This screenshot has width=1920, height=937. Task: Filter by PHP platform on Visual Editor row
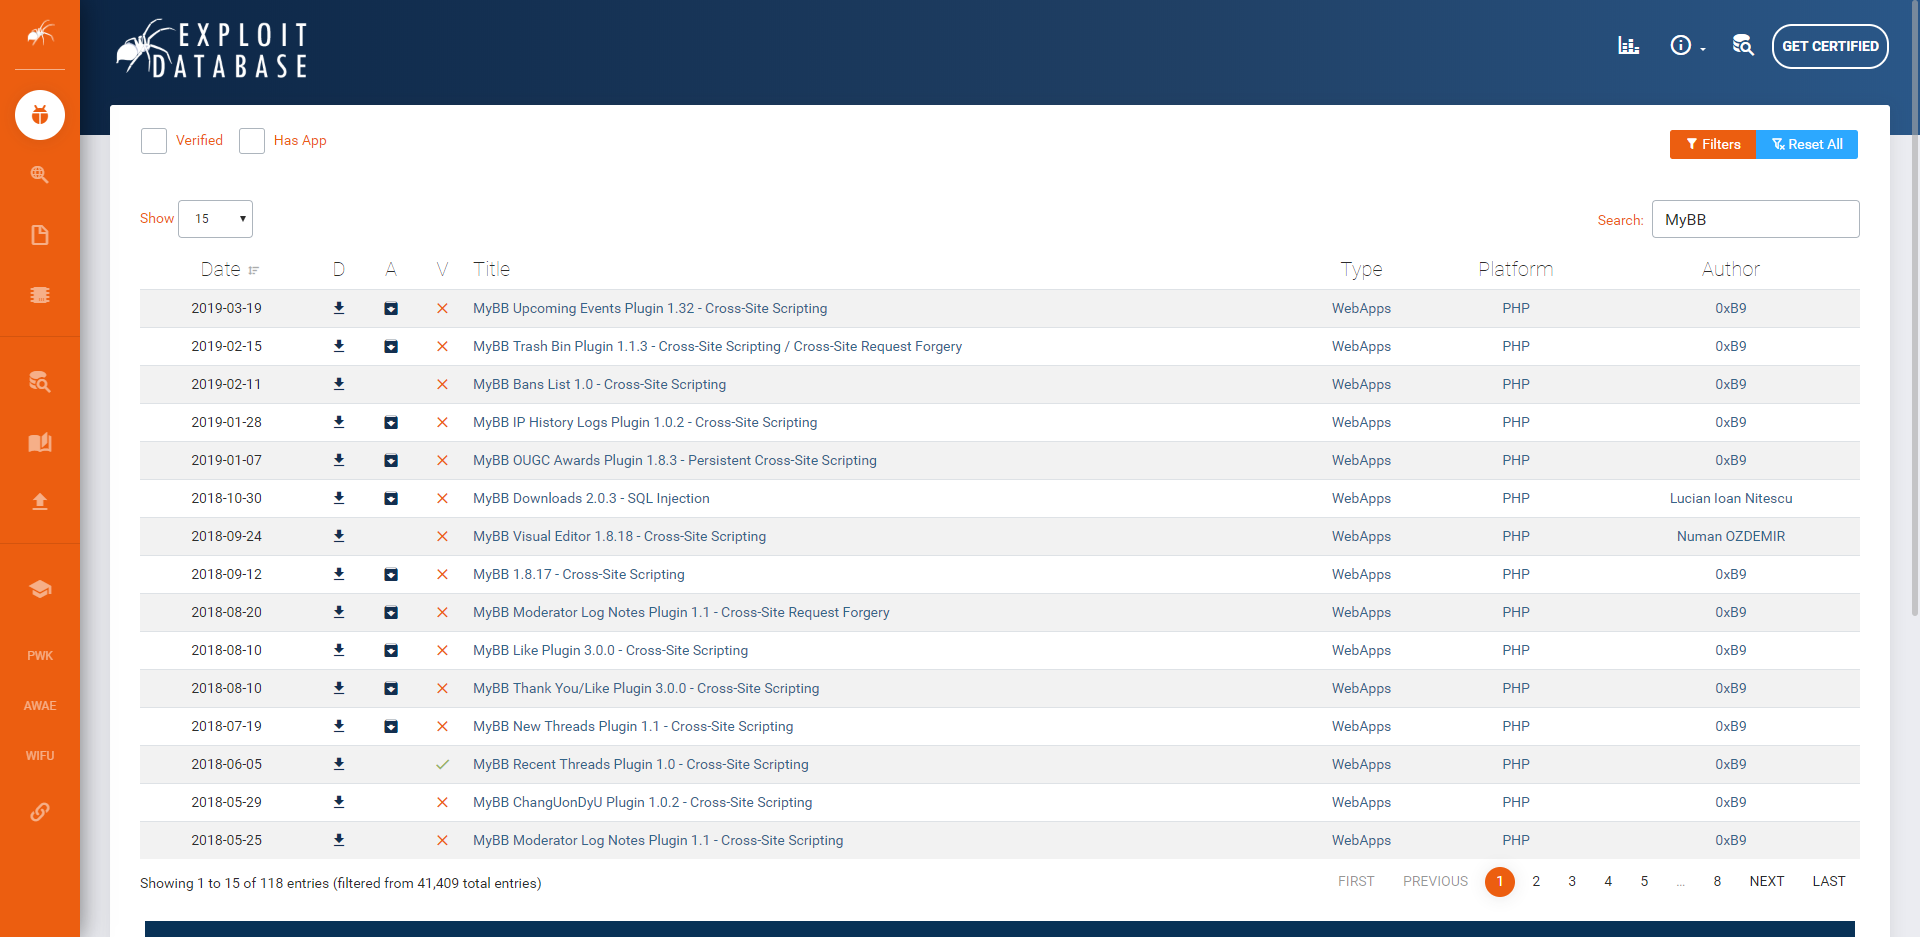click(1516, 536)
